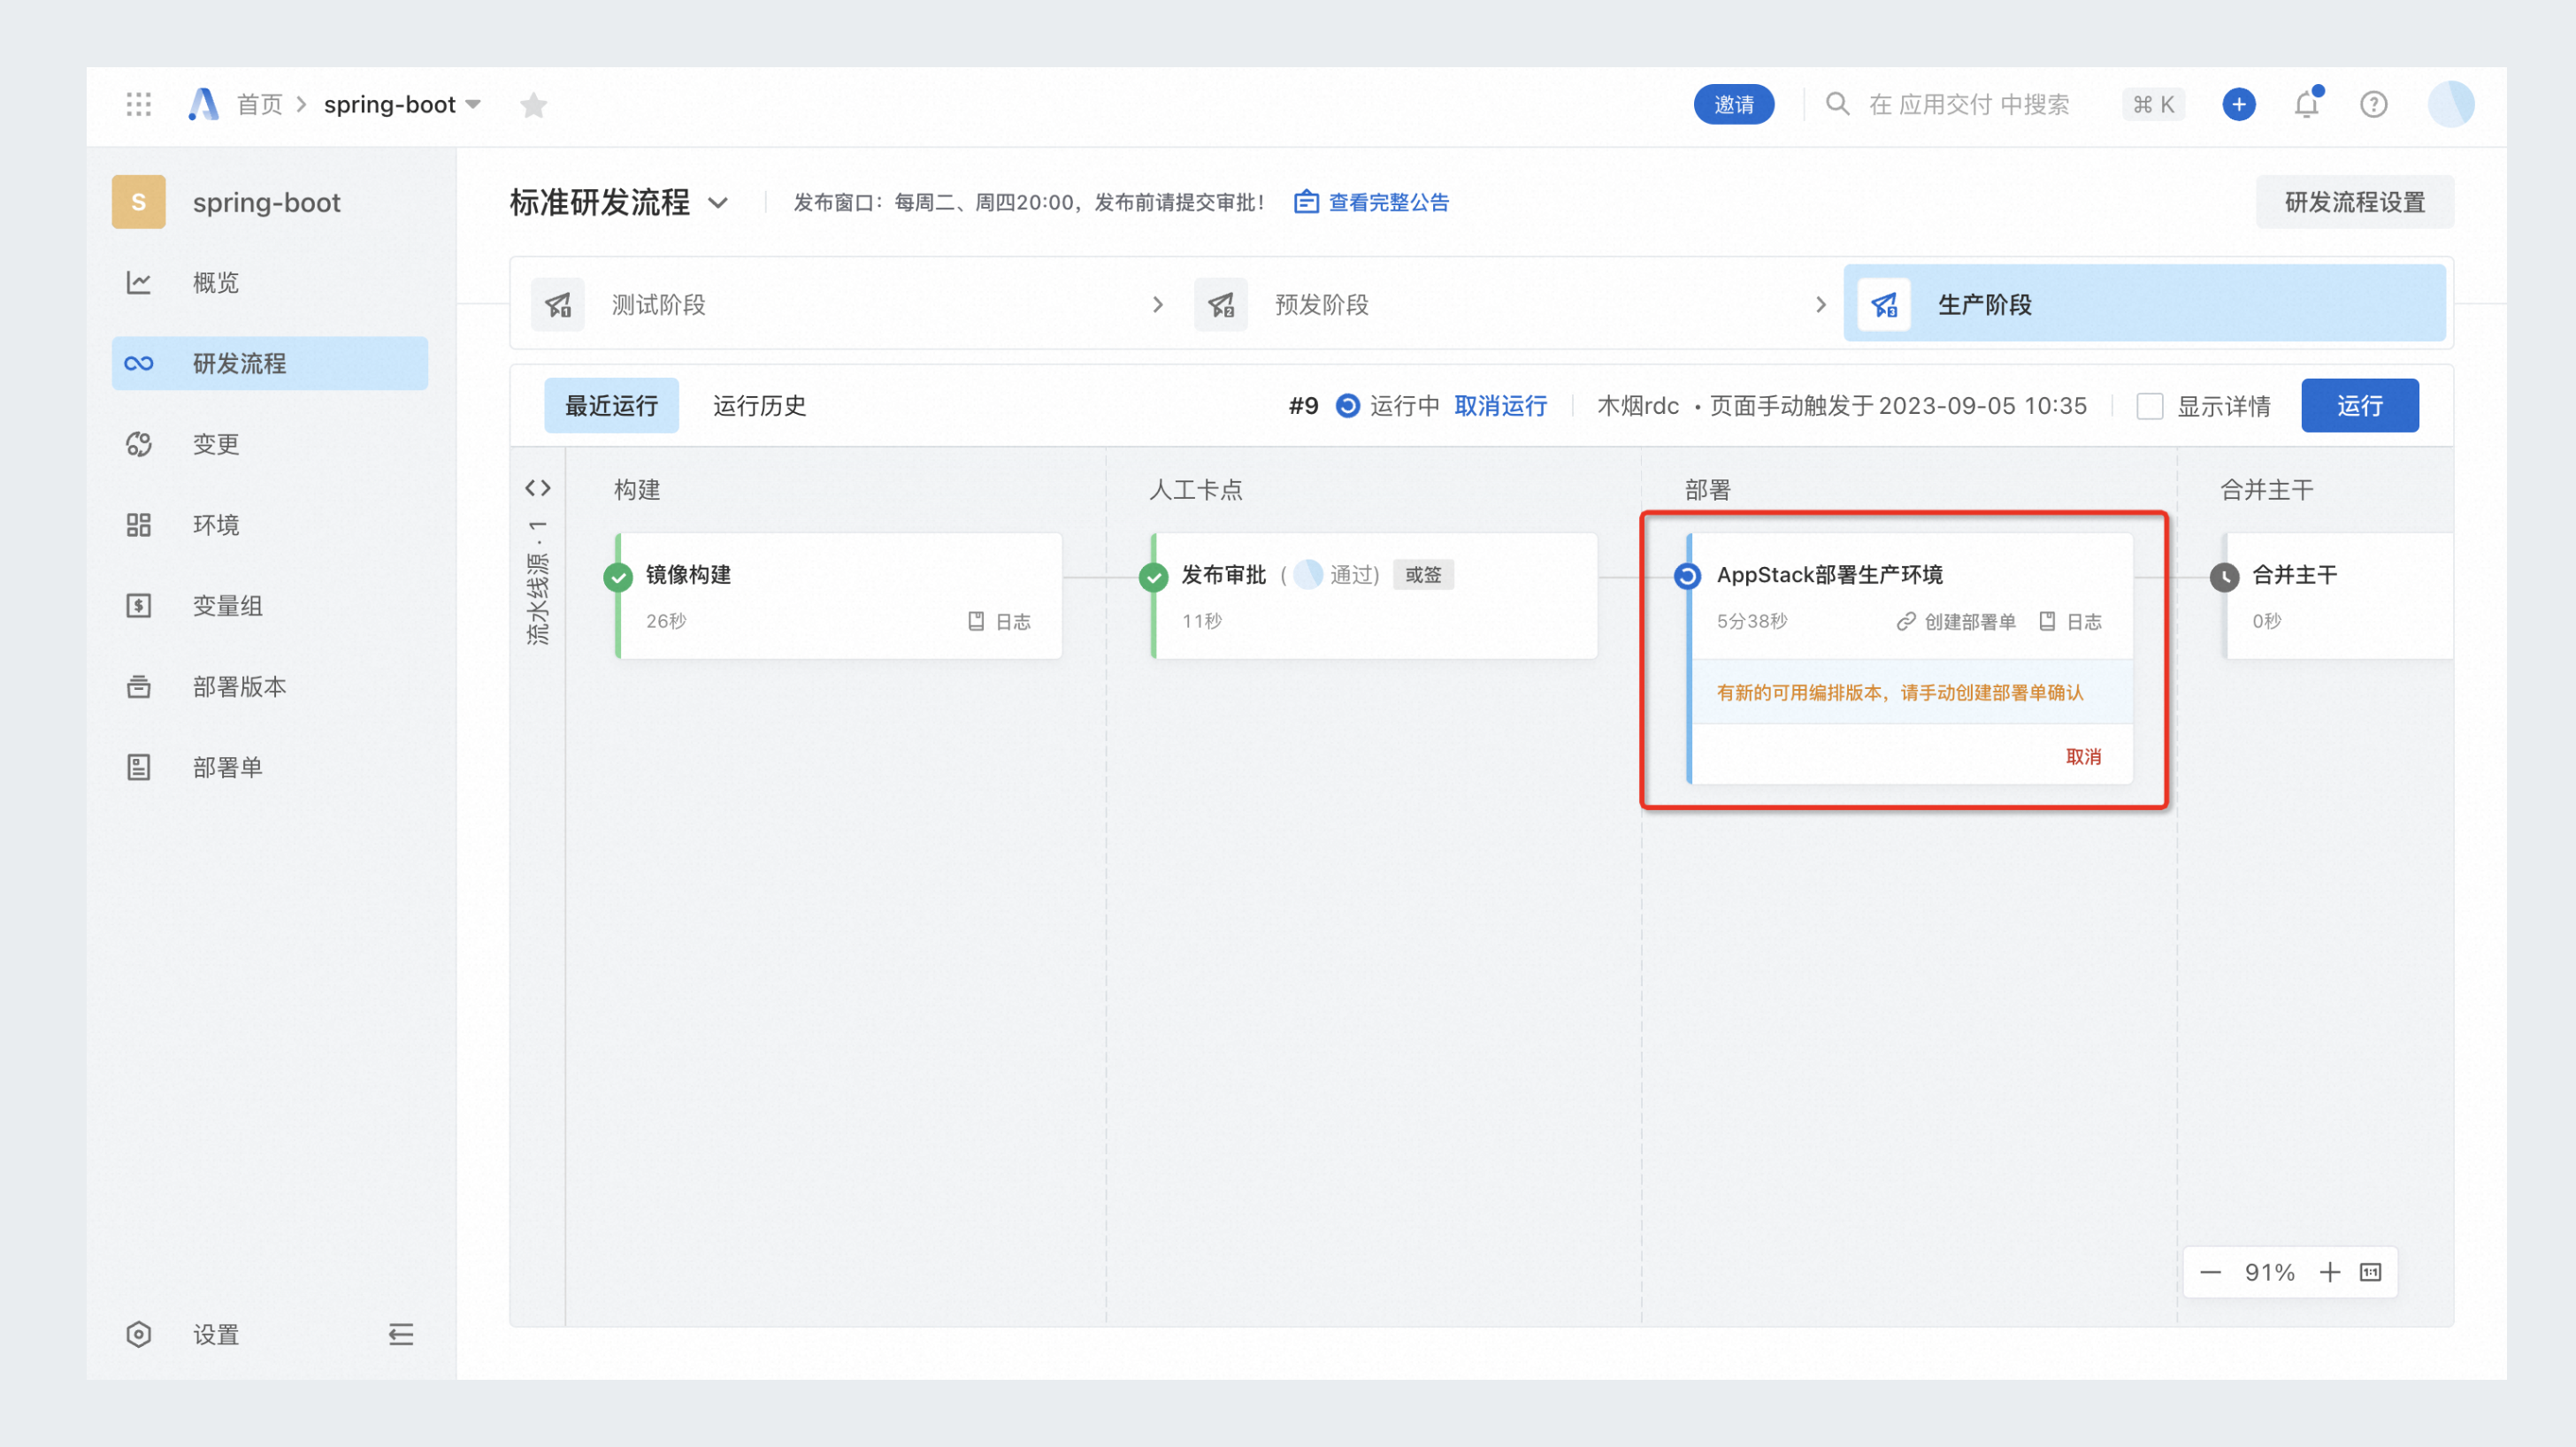
Task: Click the ⌘ K shortcut badge
Action: pos(2152,104)
